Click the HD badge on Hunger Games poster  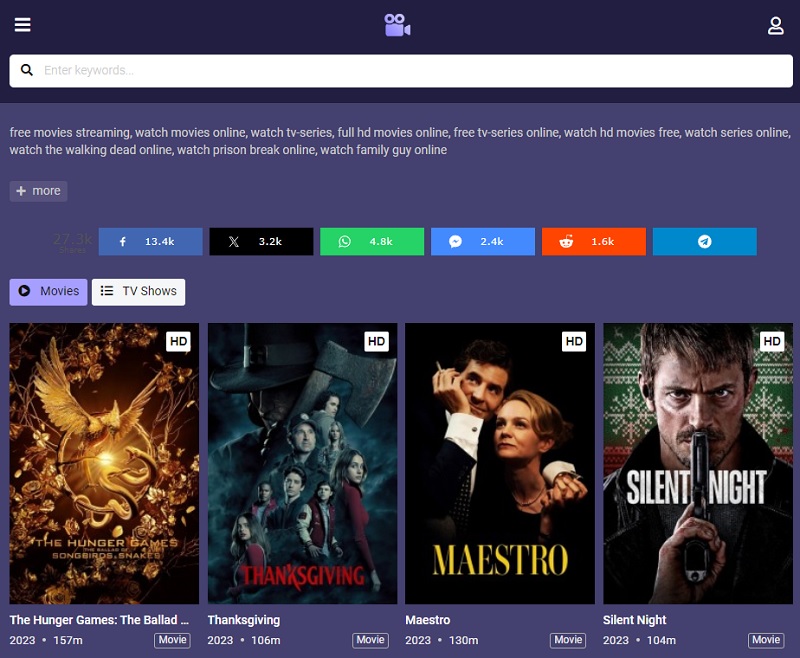coord(178,342)
